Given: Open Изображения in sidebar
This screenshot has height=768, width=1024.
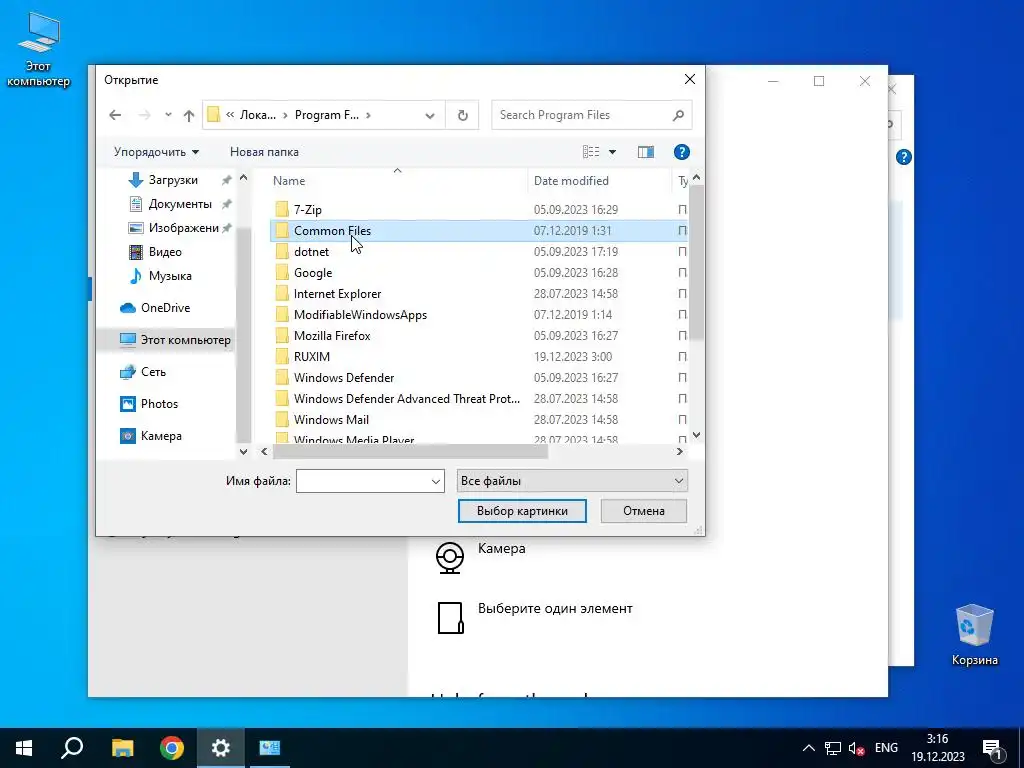Looking at the screenshot, I should coord(183,228).
